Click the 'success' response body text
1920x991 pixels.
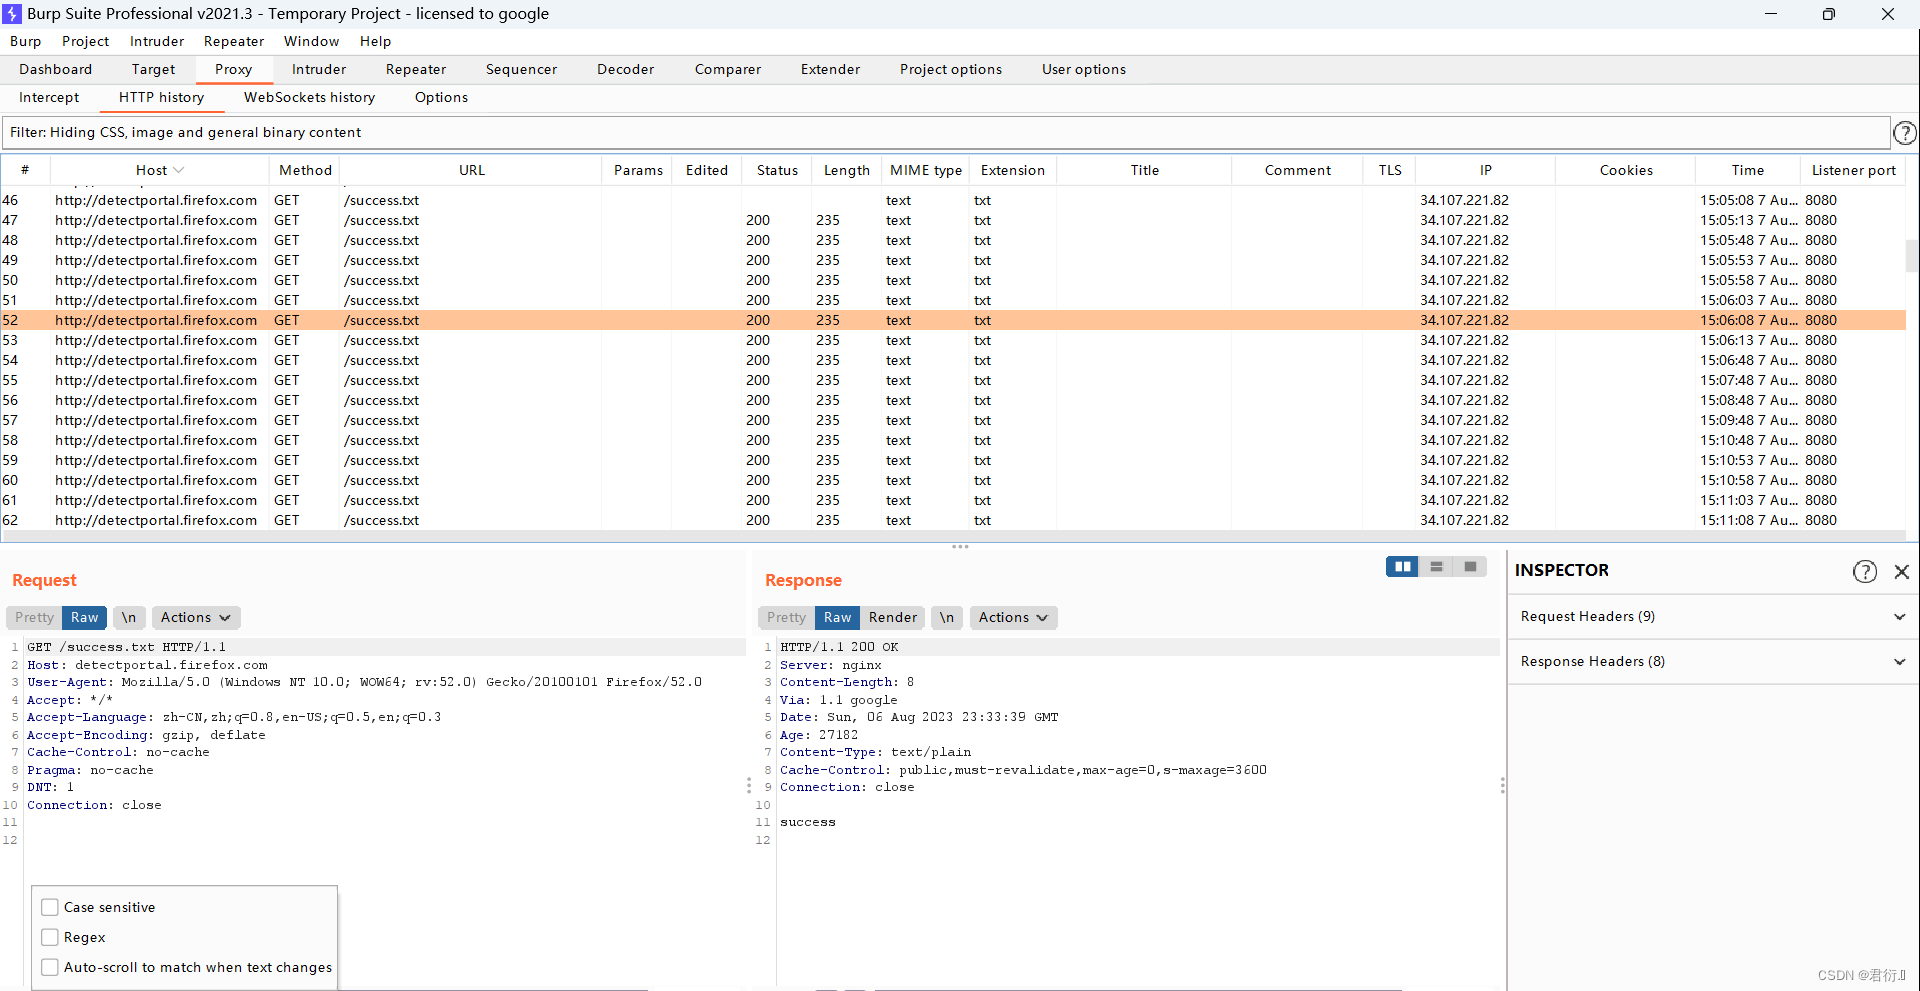pyautogui.click(x=808, y=822)
